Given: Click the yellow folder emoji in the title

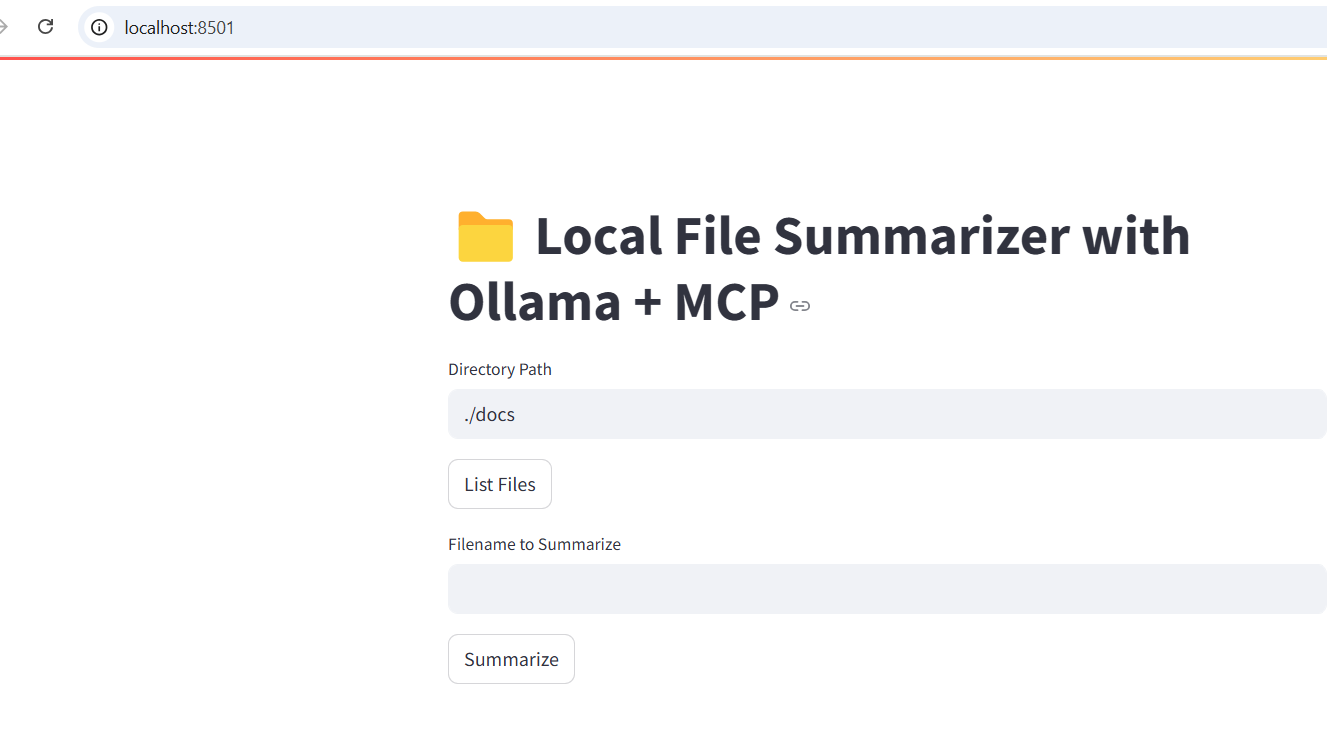Looking at the screenshot, I should point(486,237).
